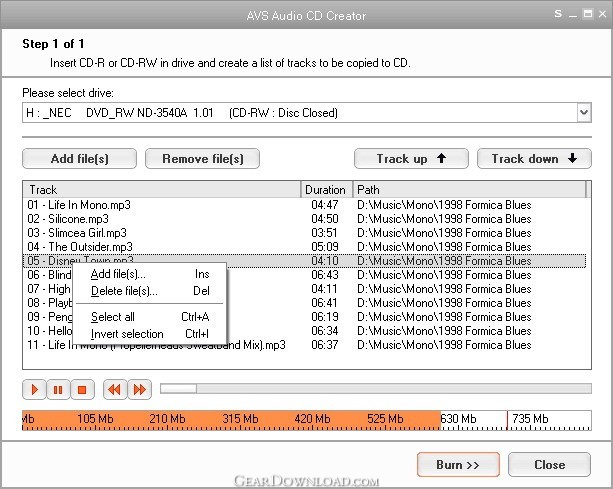
Task: Fast forward the current track preview
Action: (x=140, y=390)
